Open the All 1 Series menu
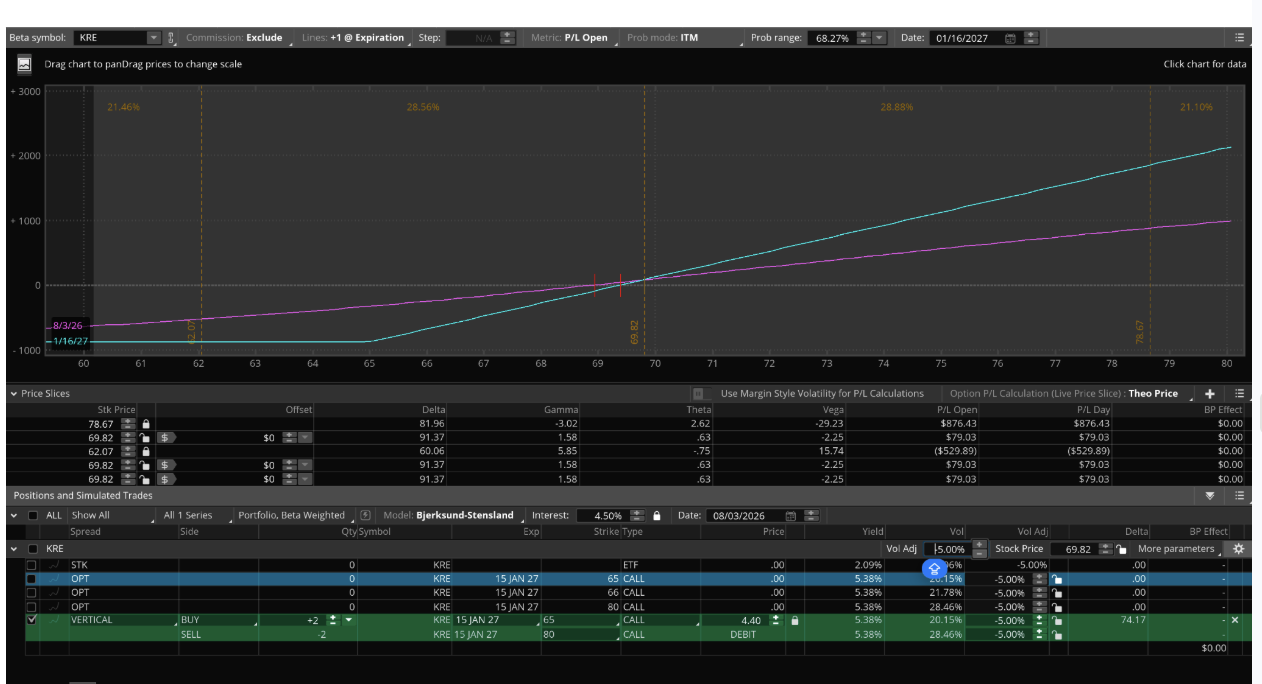This screenshot has width=1262, height=684. (x=196, y=515)
